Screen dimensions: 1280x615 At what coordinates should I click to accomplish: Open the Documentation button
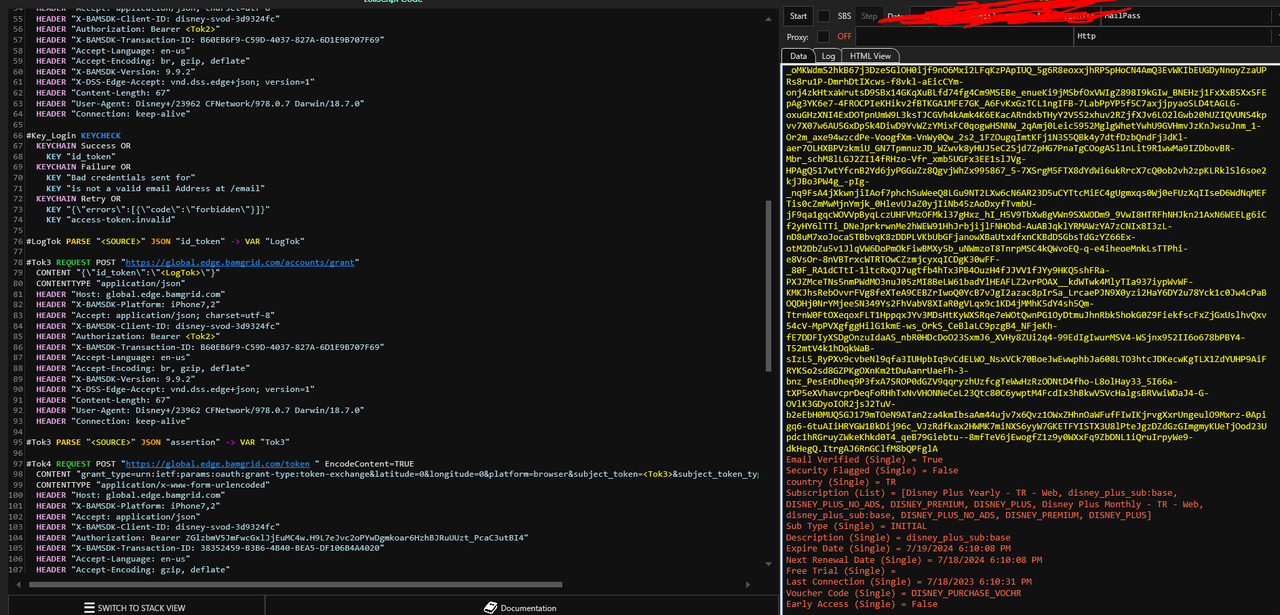click(x=520, y=607)
